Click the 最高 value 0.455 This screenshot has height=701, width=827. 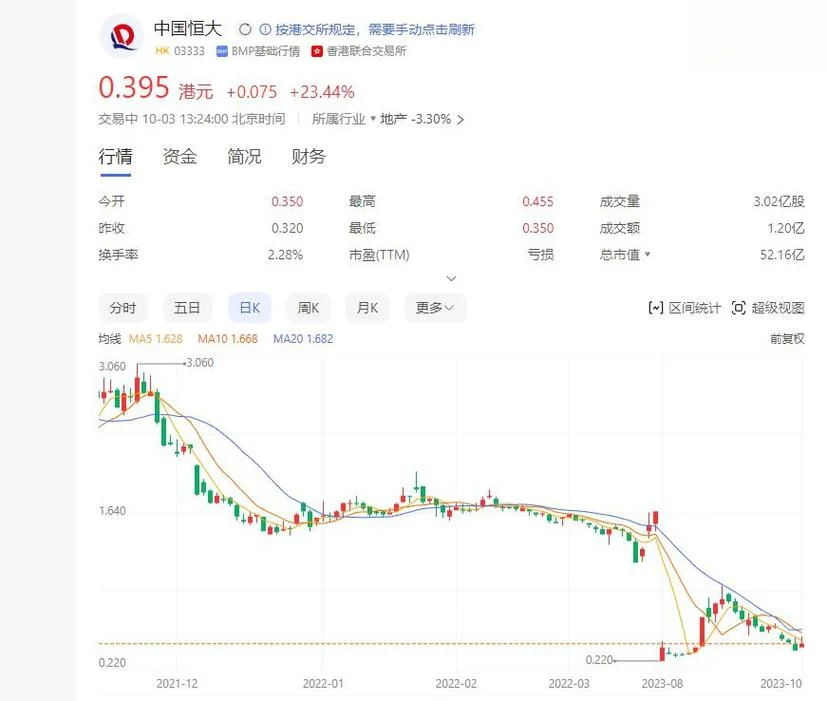point(538,201)
